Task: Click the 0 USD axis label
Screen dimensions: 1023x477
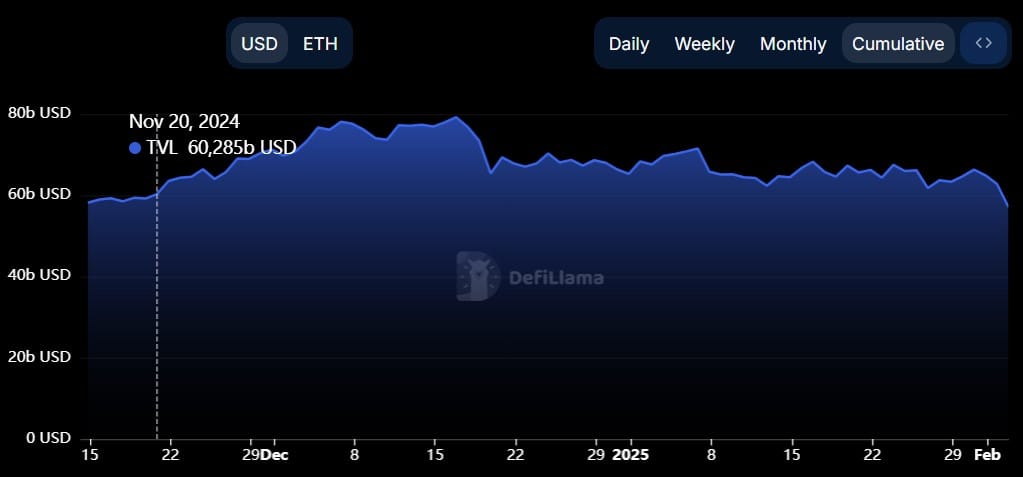Action: [46, 438]
